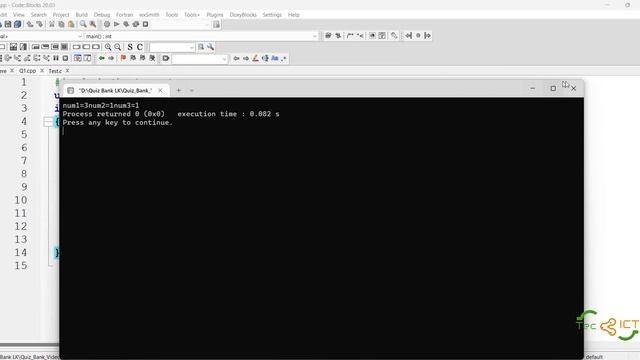
Task: Open the Build menu
Action: (82, 15)
